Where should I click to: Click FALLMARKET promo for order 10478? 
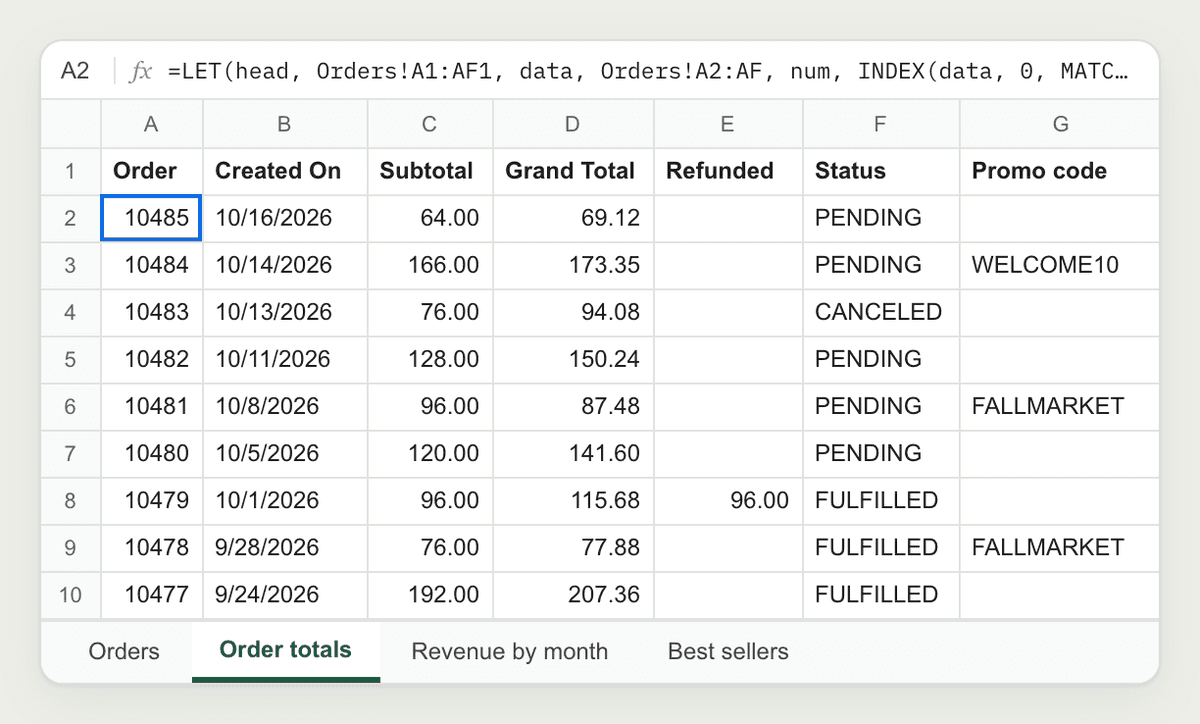pyautogui.click(x=1060, y=547)
